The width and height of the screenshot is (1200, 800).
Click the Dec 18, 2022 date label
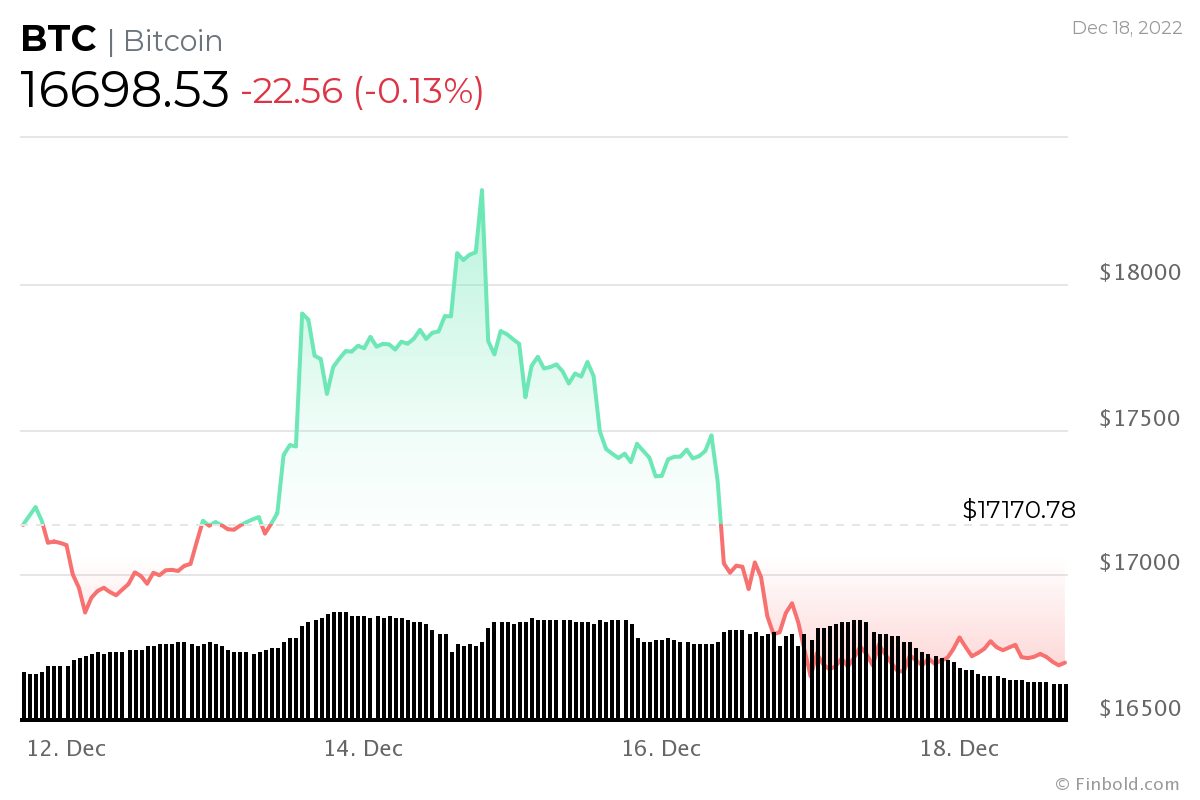pos(1126,28)
